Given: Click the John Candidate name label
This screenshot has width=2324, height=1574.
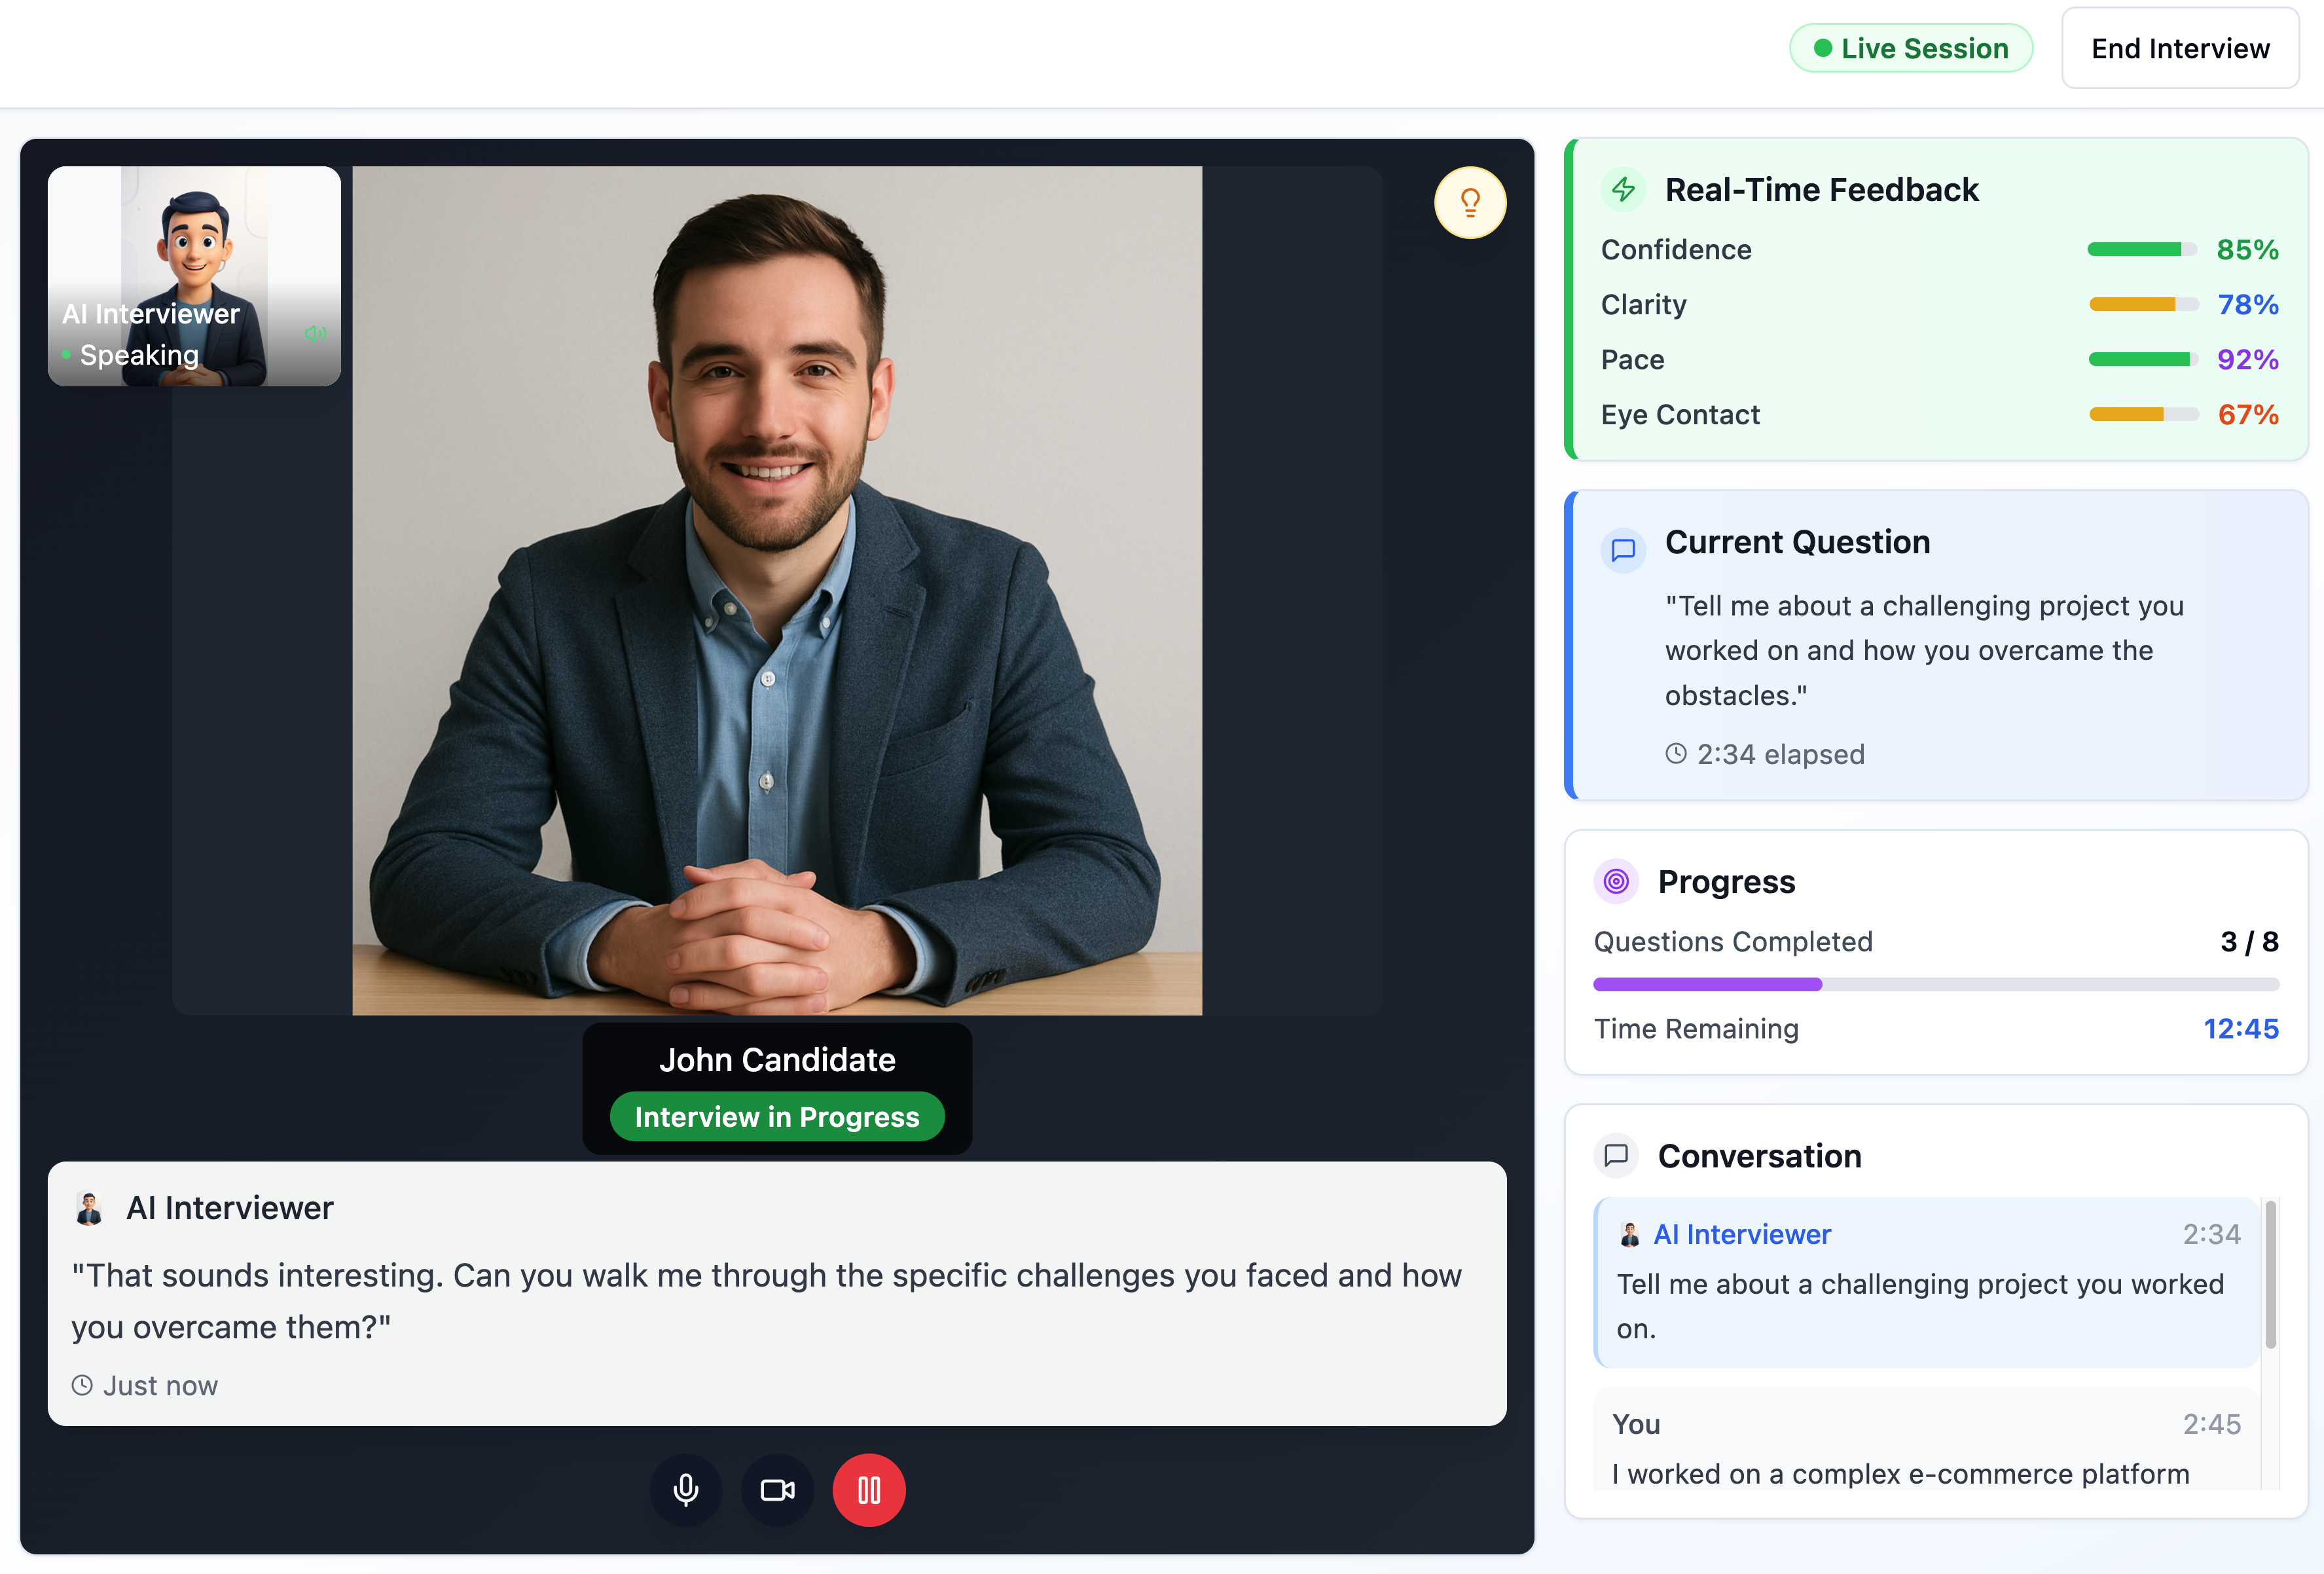Looking at the screenshot, I should point(777,1059).
